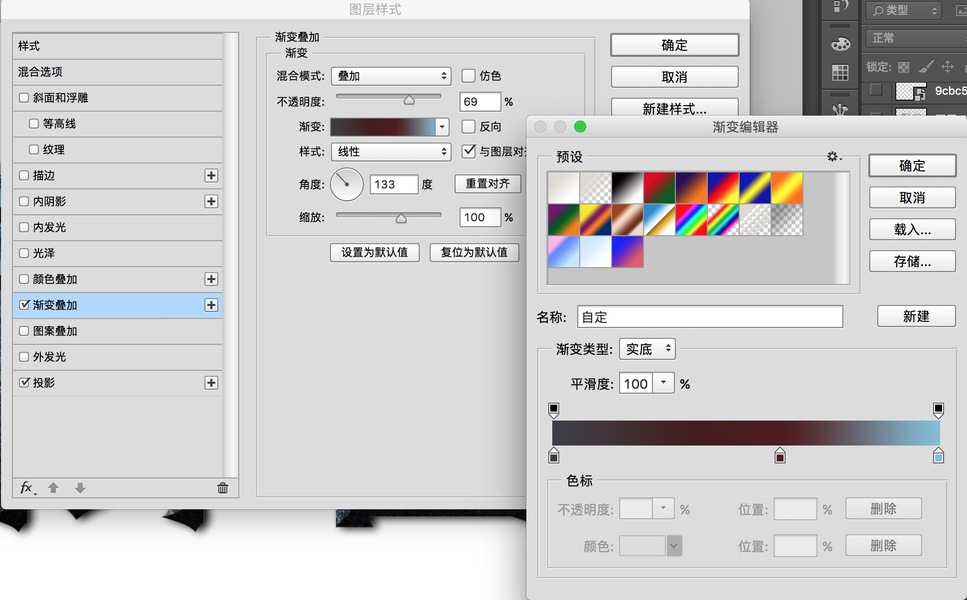This screenshot has width=967, height=600.
Task: Select the light blue right color stop
Action: point(938,456)
